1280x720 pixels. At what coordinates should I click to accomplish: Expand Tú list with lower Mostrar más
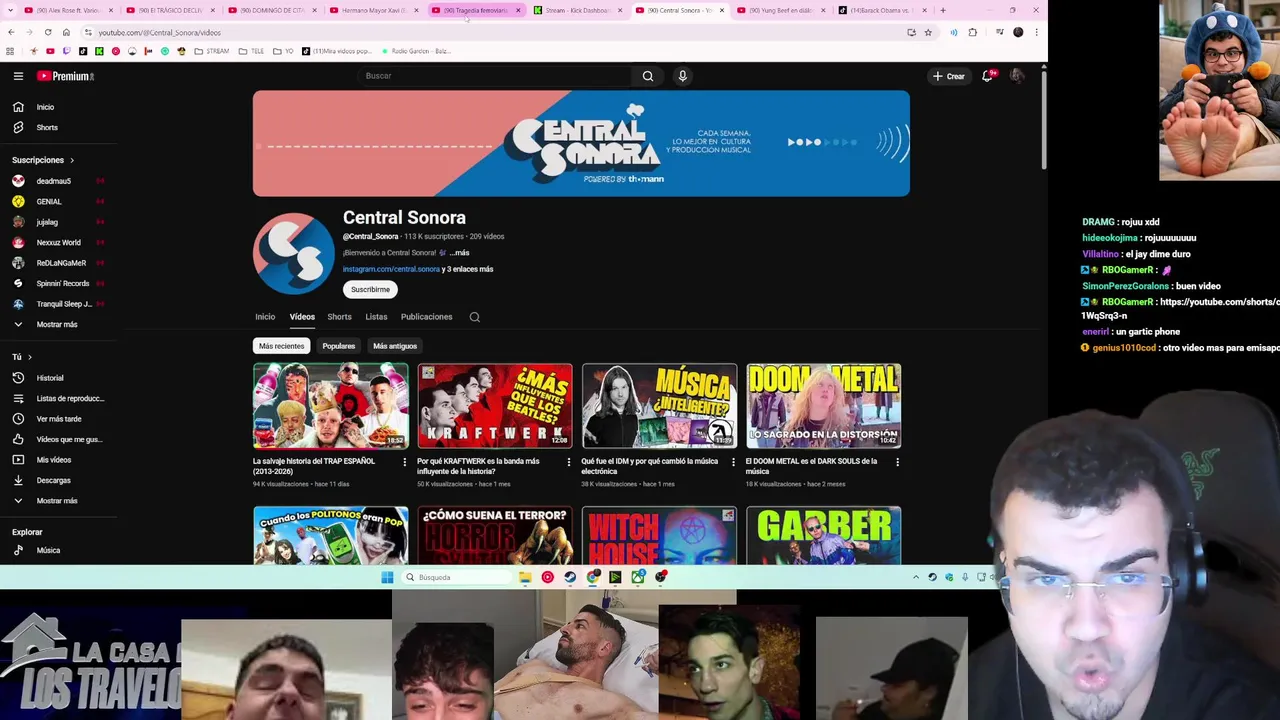58,500
